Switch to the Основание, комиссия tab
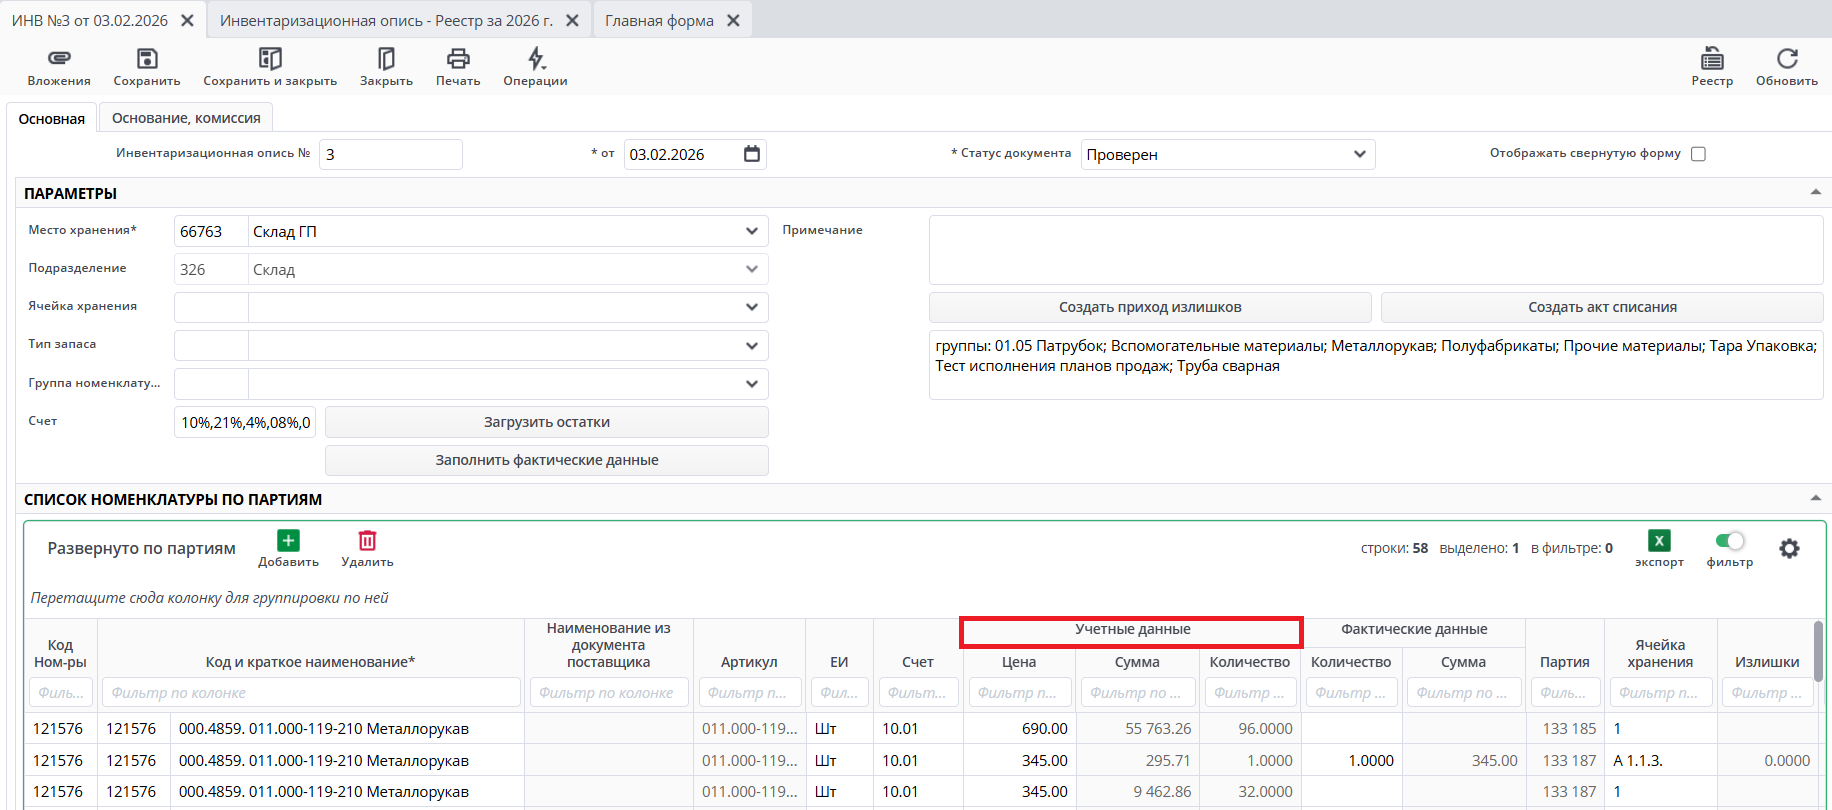Viewport: 1832px width, 810px height. point(186,118)
